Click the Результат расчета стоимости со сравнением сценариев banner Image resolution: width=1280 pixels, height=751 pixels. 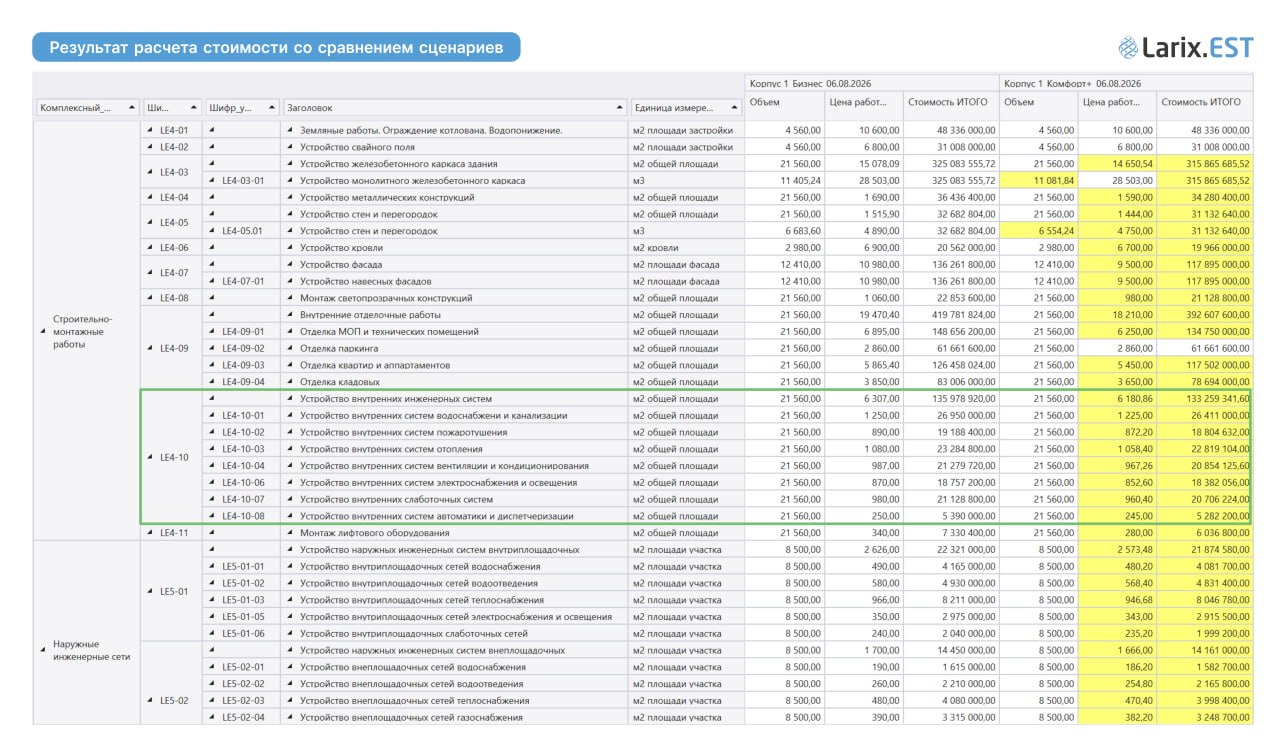(x=276, y=47)
